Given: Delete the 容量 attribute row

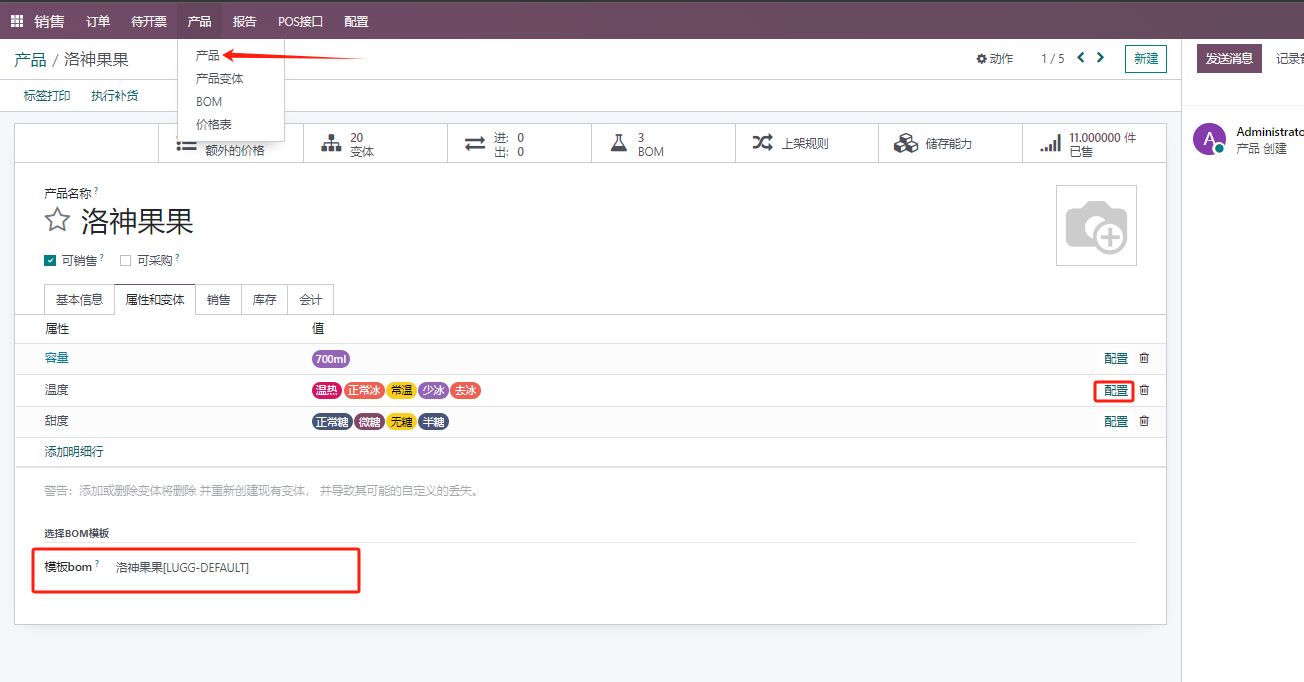Looking at the screenshot, I should tap(1145, 358).
